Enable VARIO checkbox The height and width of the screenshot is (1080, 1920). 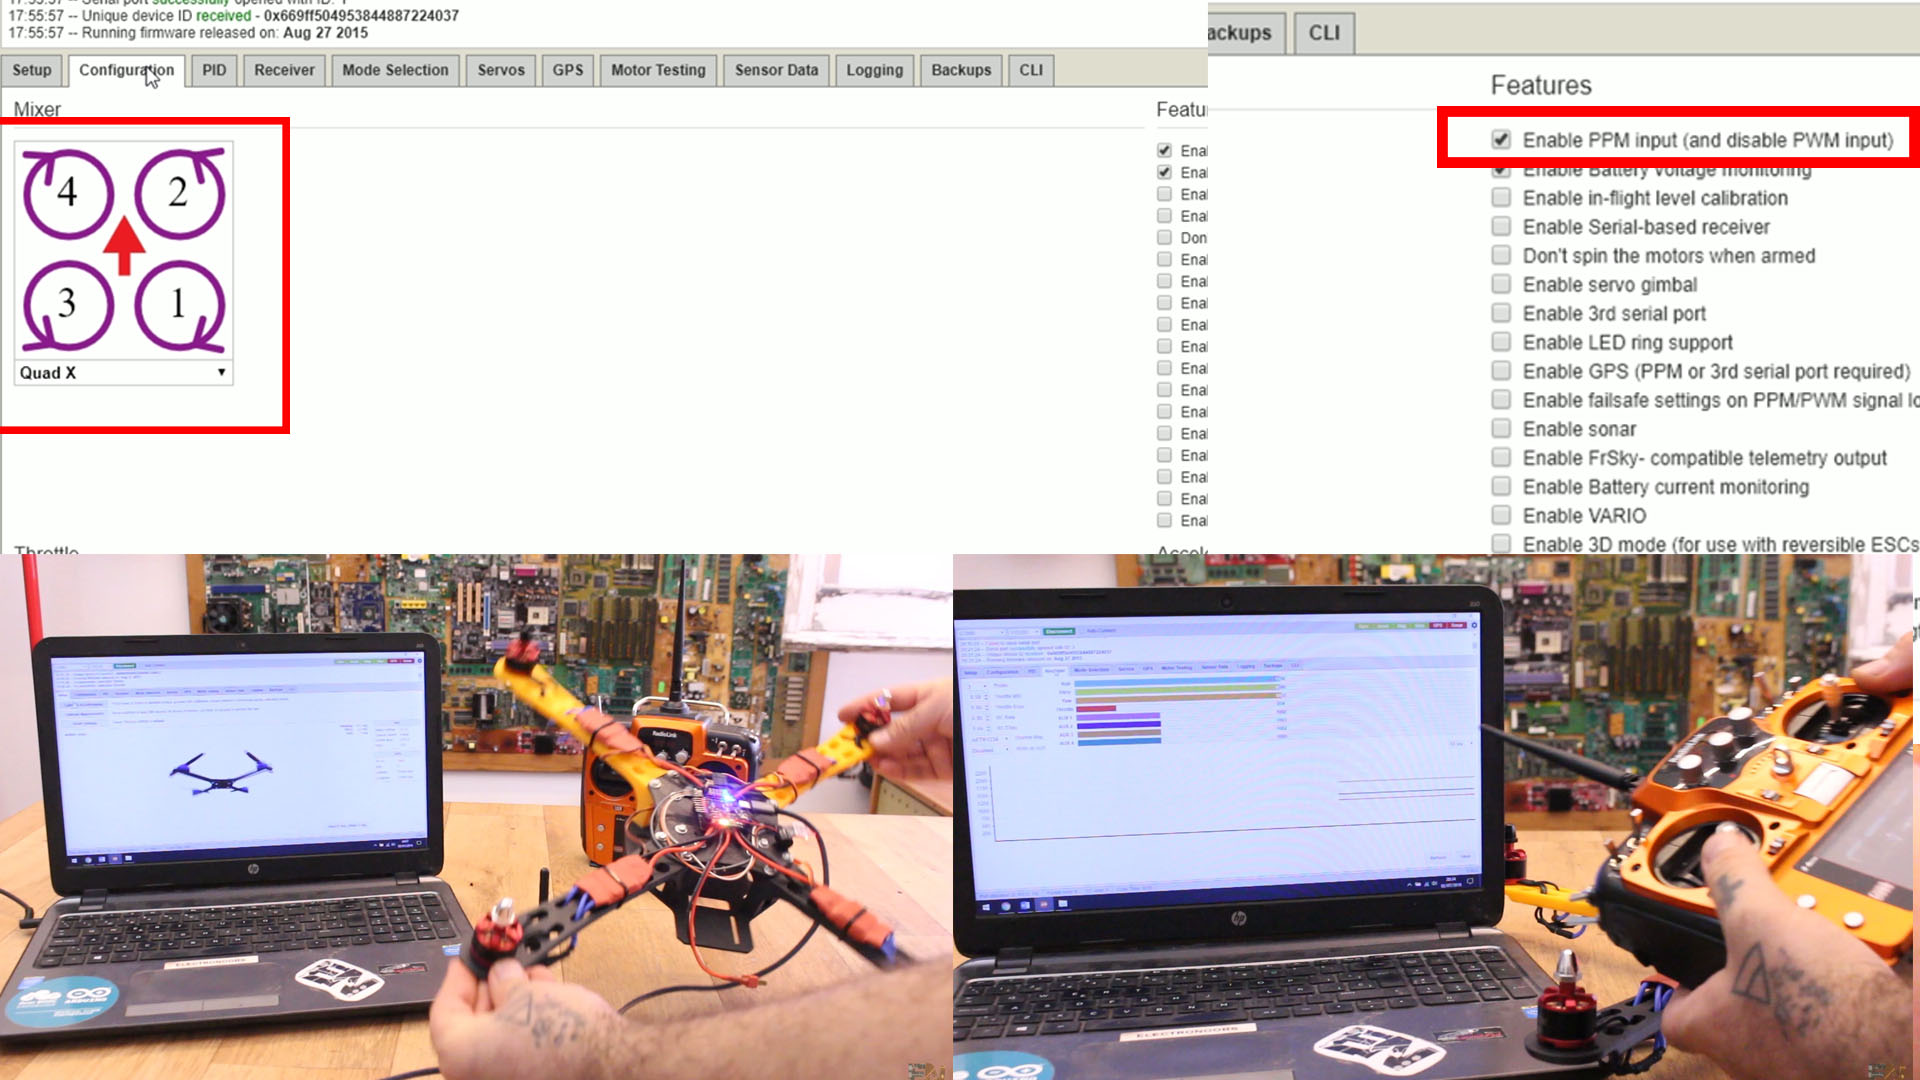1501,516
